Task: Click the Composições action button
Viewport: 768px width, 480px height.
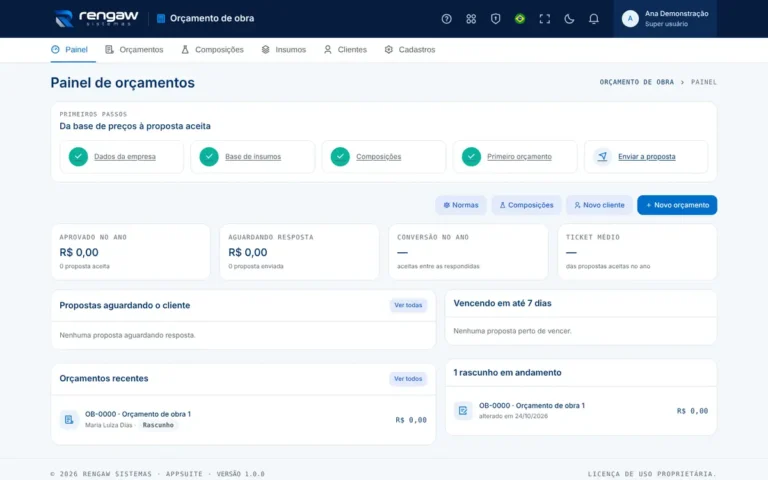Action: pyautogui.click(x=527, y=205)
